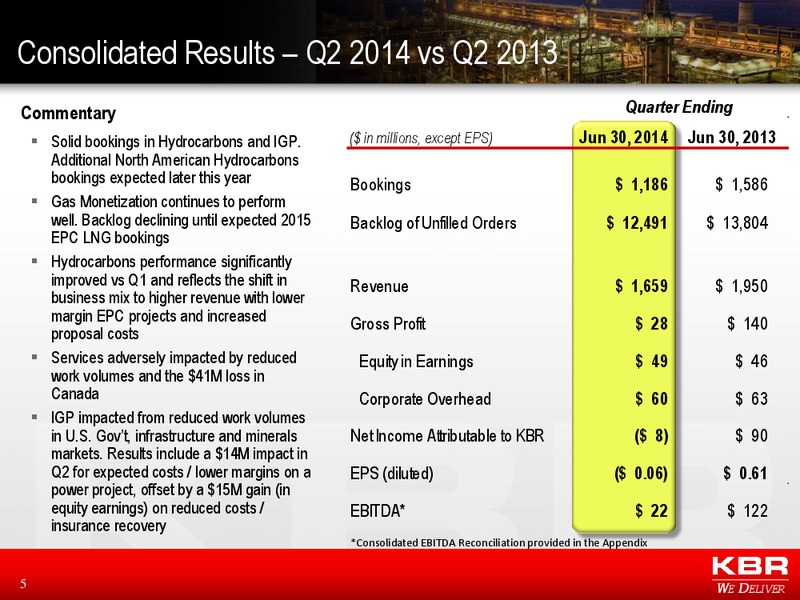Select the $ 1,950 revenue value

(741, 286)
